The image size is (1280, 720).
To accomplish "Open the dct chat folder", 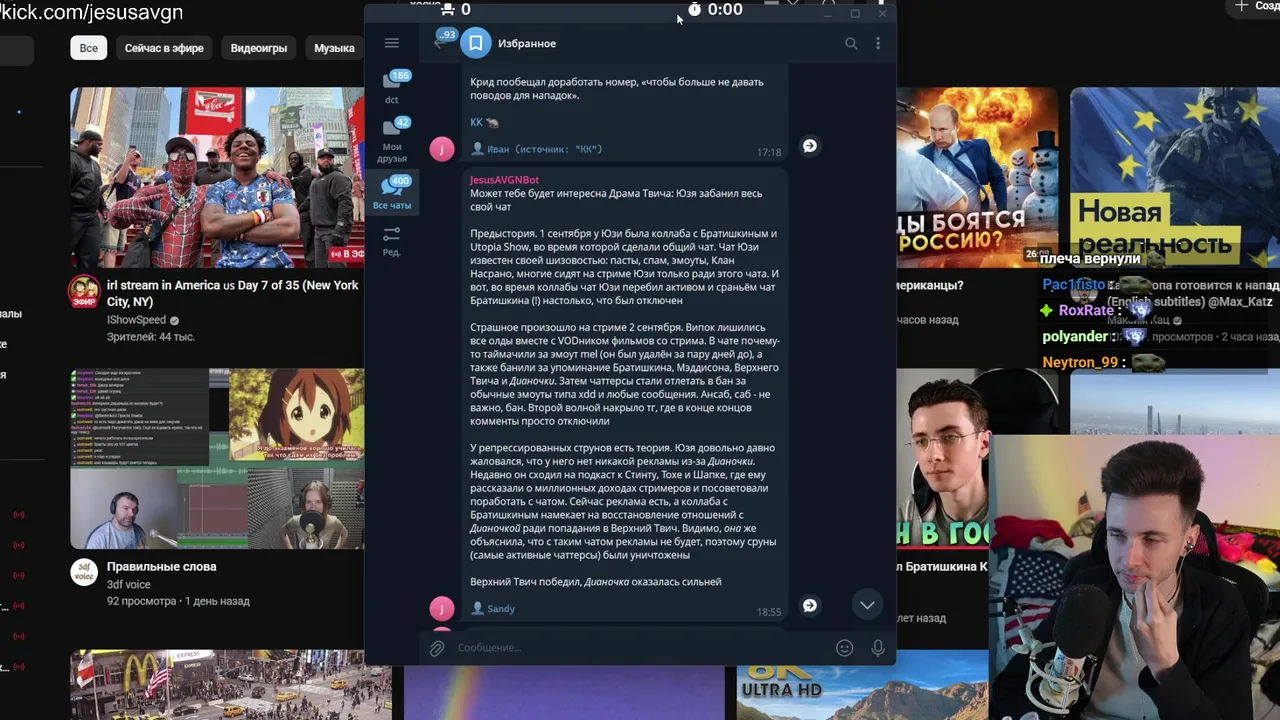I will coord(392,87).
